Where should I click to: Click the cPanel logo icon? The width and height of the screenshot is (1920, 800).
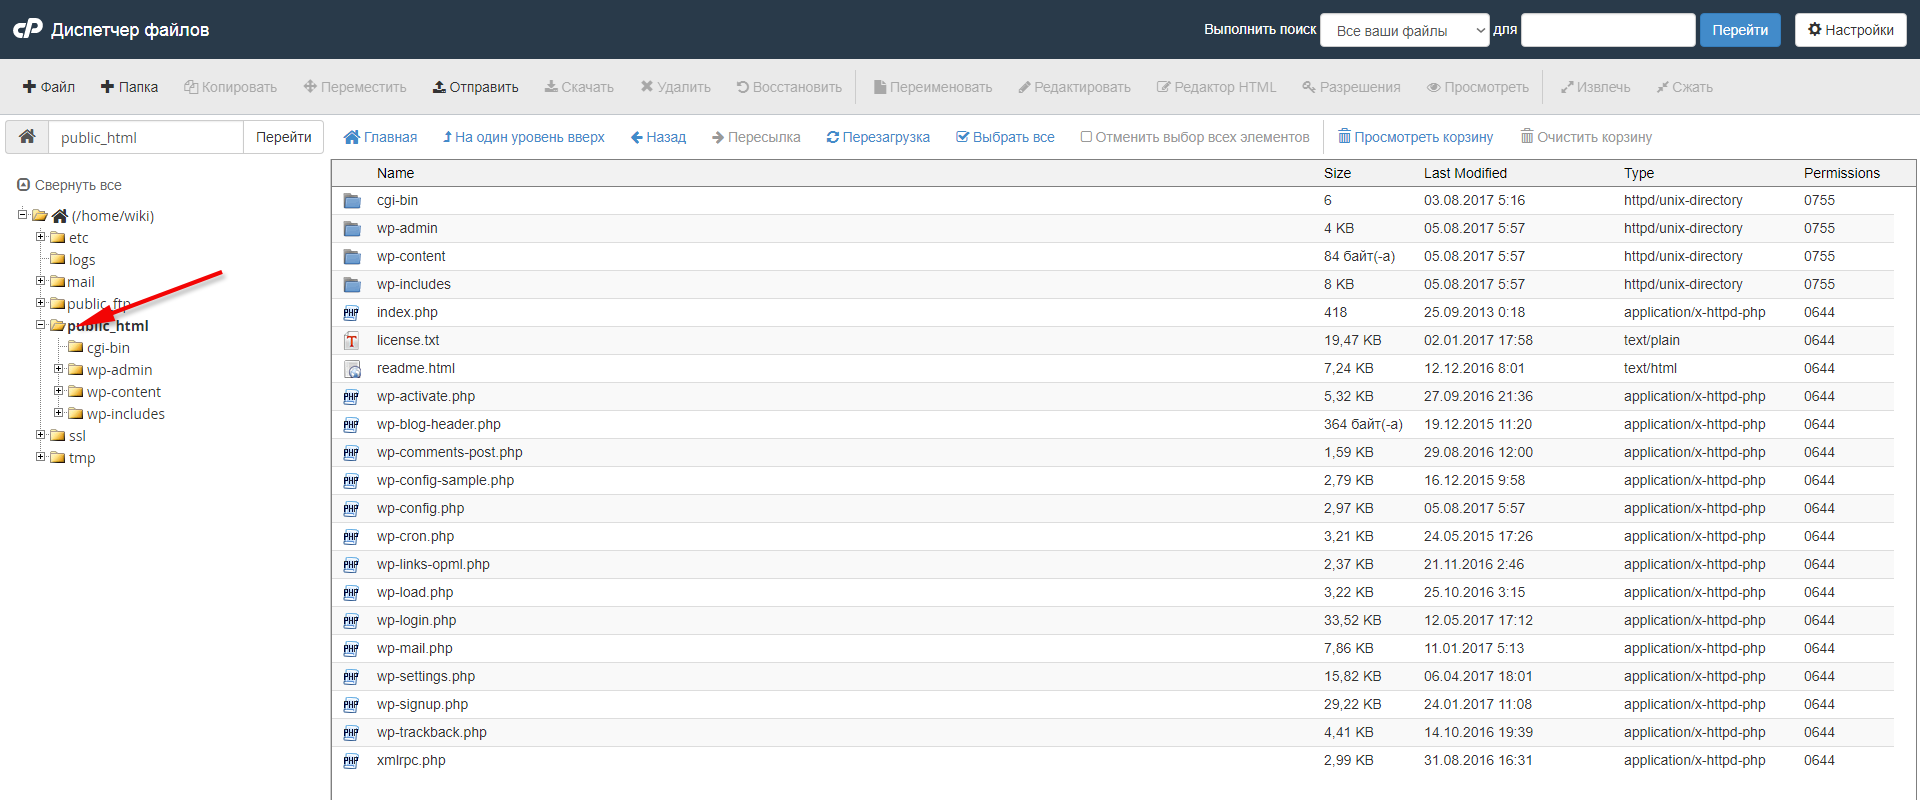click(x=28, y=29)
